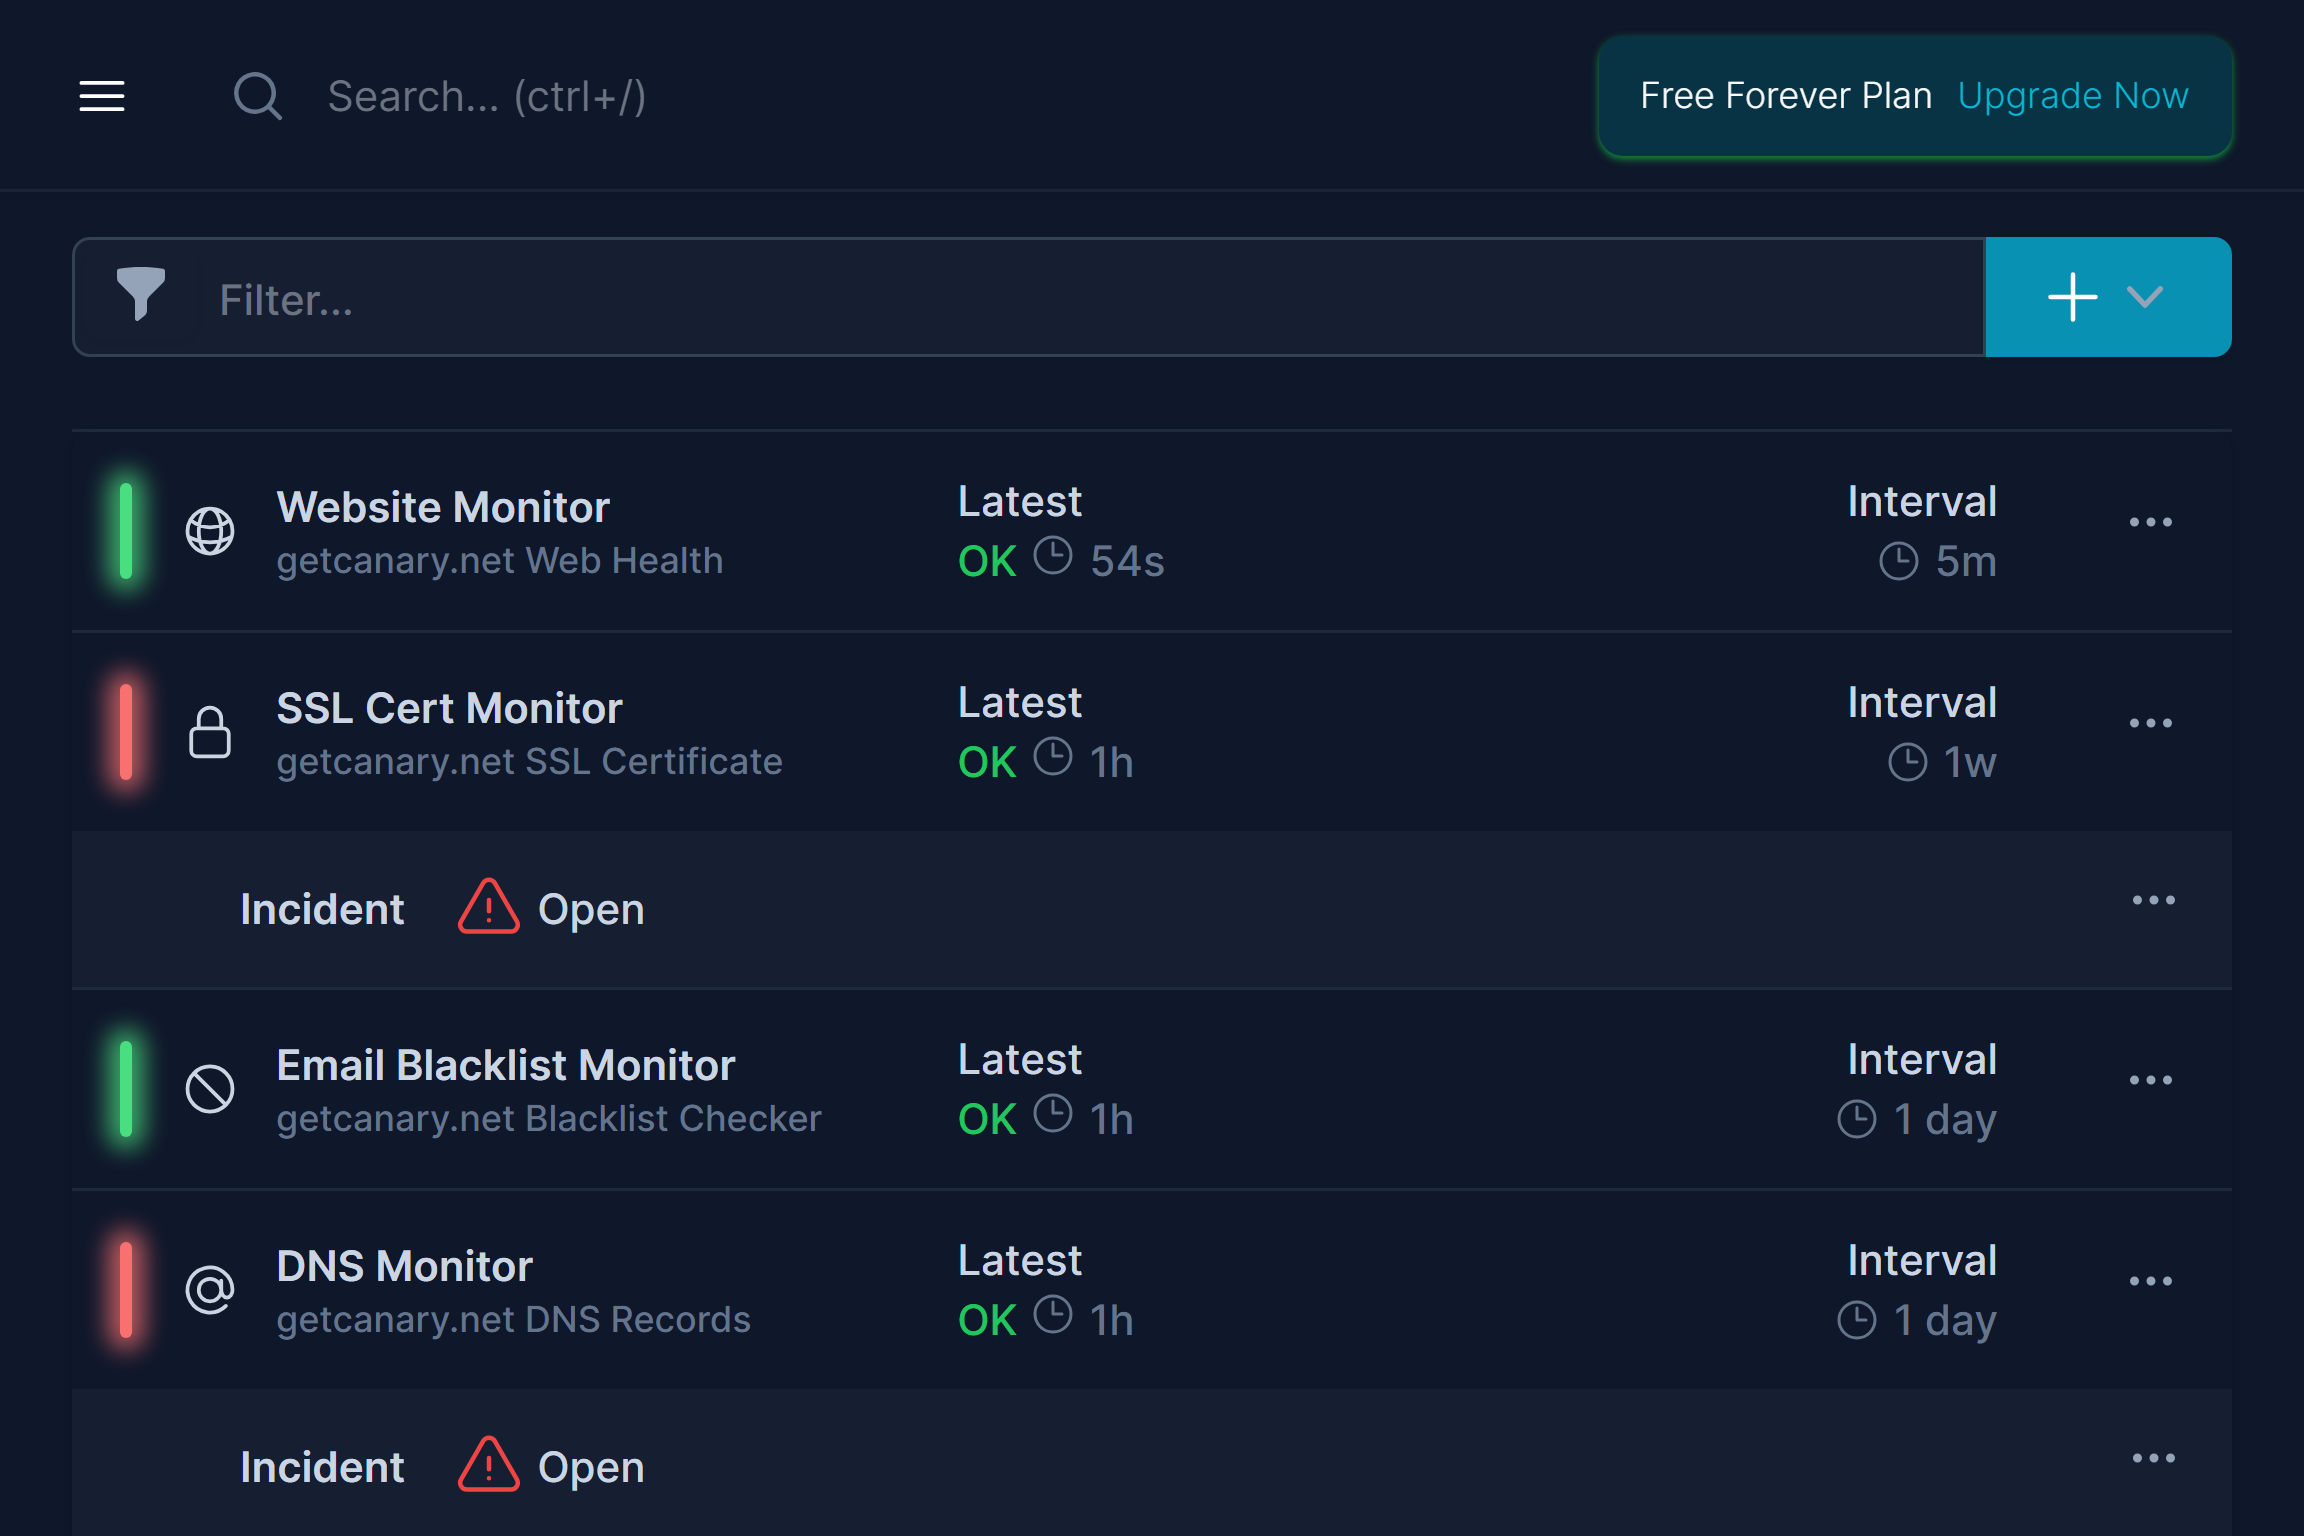Viewport: 2304px width, 1536px height.
Task: Open Website Monitor three-dot options menu
Action: [2150, 522]
